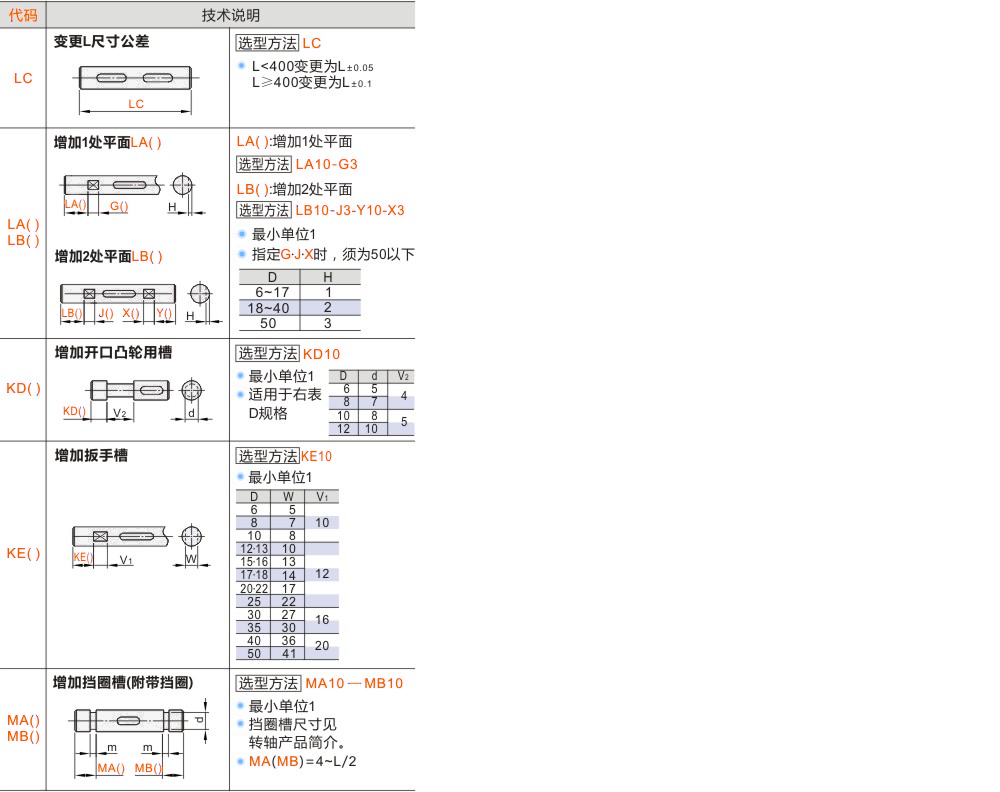The image size is (1000, 792).
Task: Click the LB10-J3-Y10-X3 selection example
Action: 350,210
